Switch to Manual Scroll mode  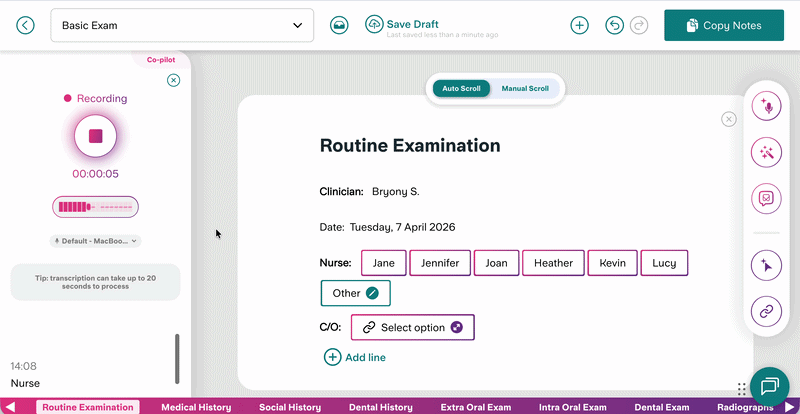tap(525, 89)
